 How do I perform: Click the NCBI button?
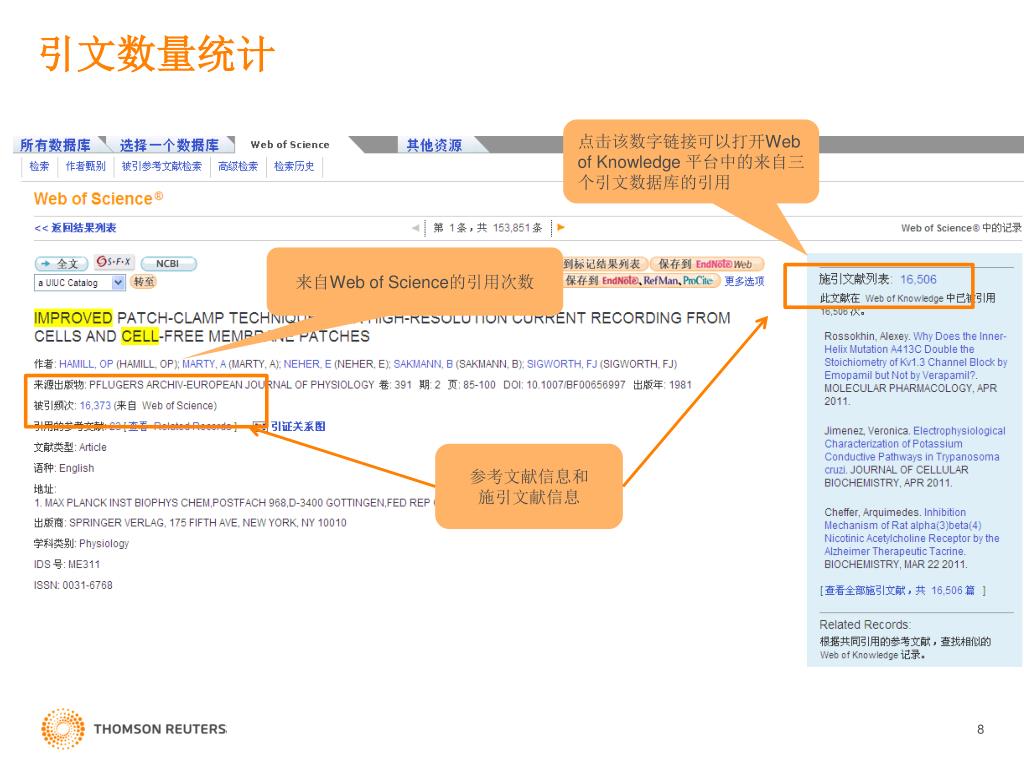click(168, 264)
